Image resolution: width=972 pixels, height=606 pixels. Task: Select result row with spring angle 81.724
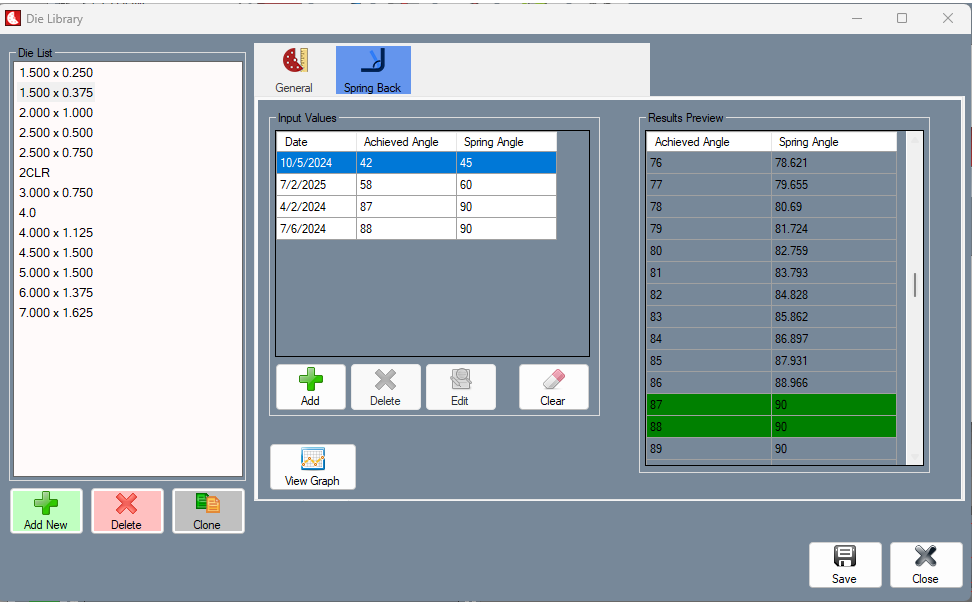pyautogui.click(x=772, y=229)
